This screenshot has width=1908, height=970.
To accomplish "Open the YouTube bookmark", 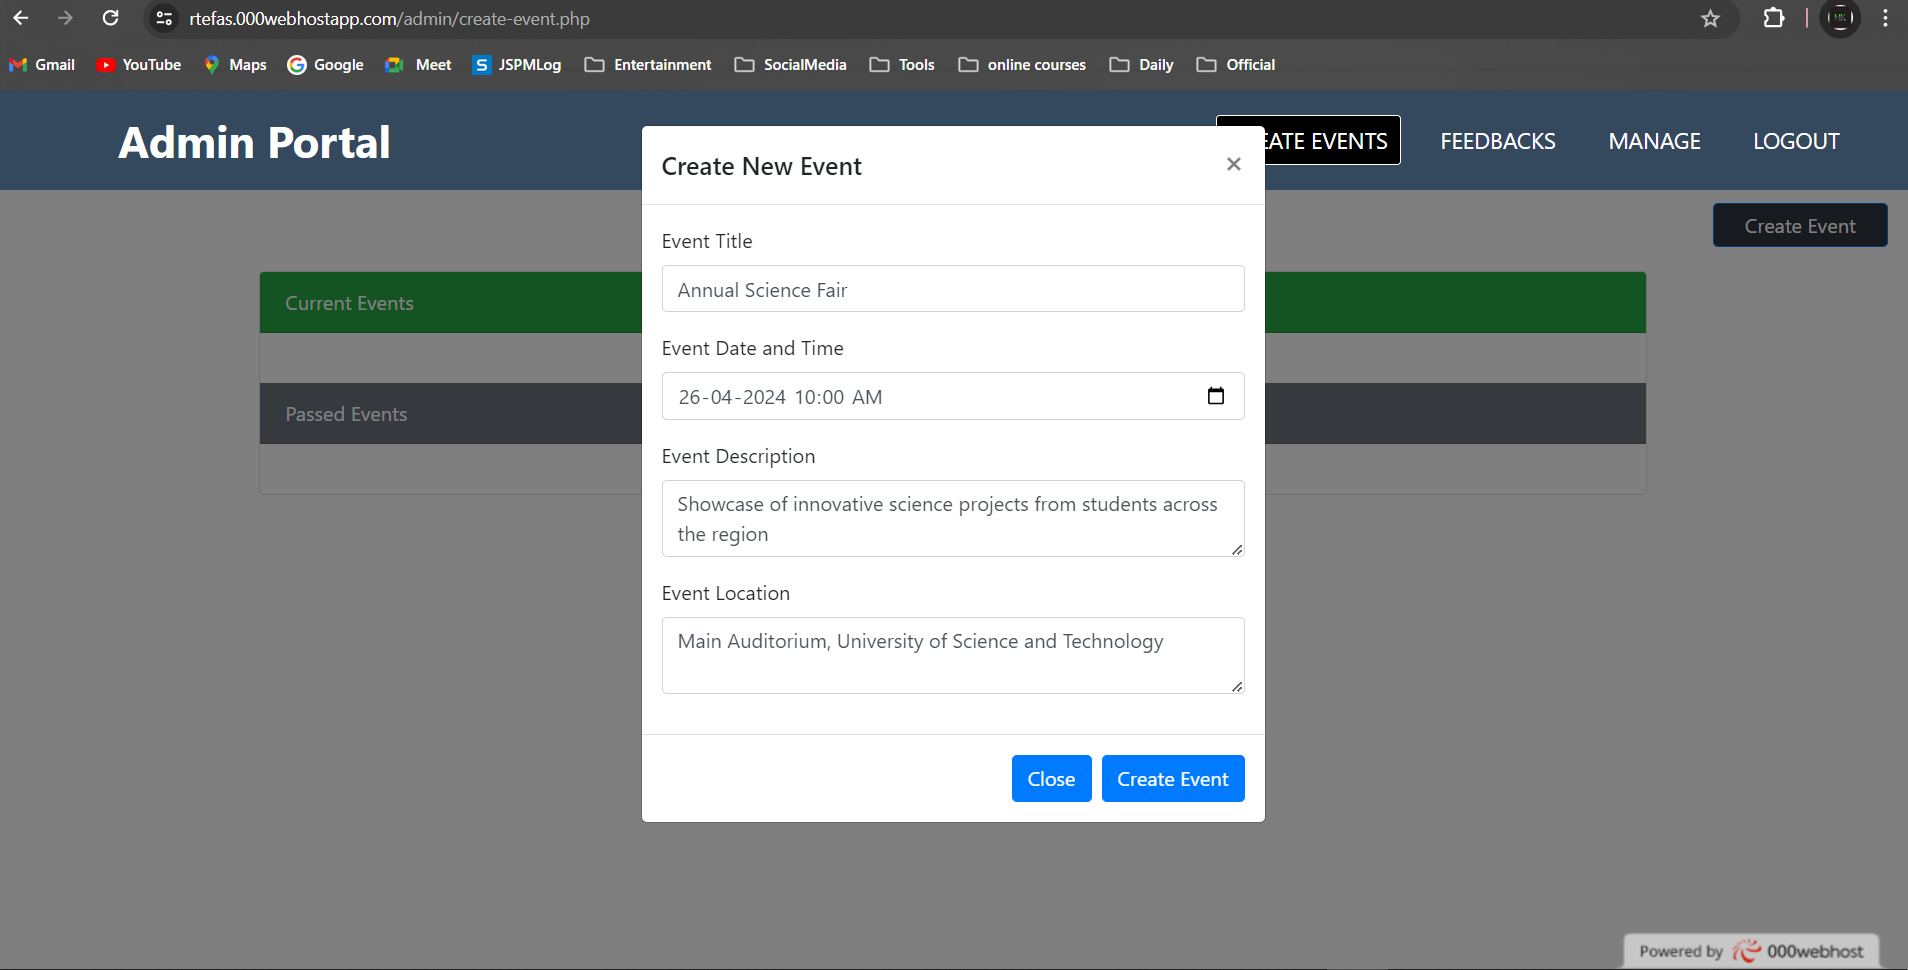I will [139, 64].
